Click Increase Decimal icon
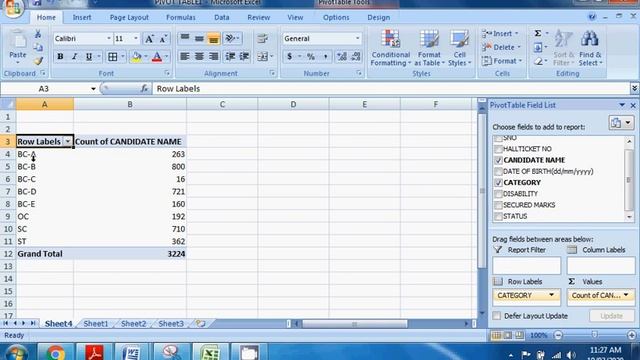This screenshot has width=640, height=360. [x=341, y=57]
